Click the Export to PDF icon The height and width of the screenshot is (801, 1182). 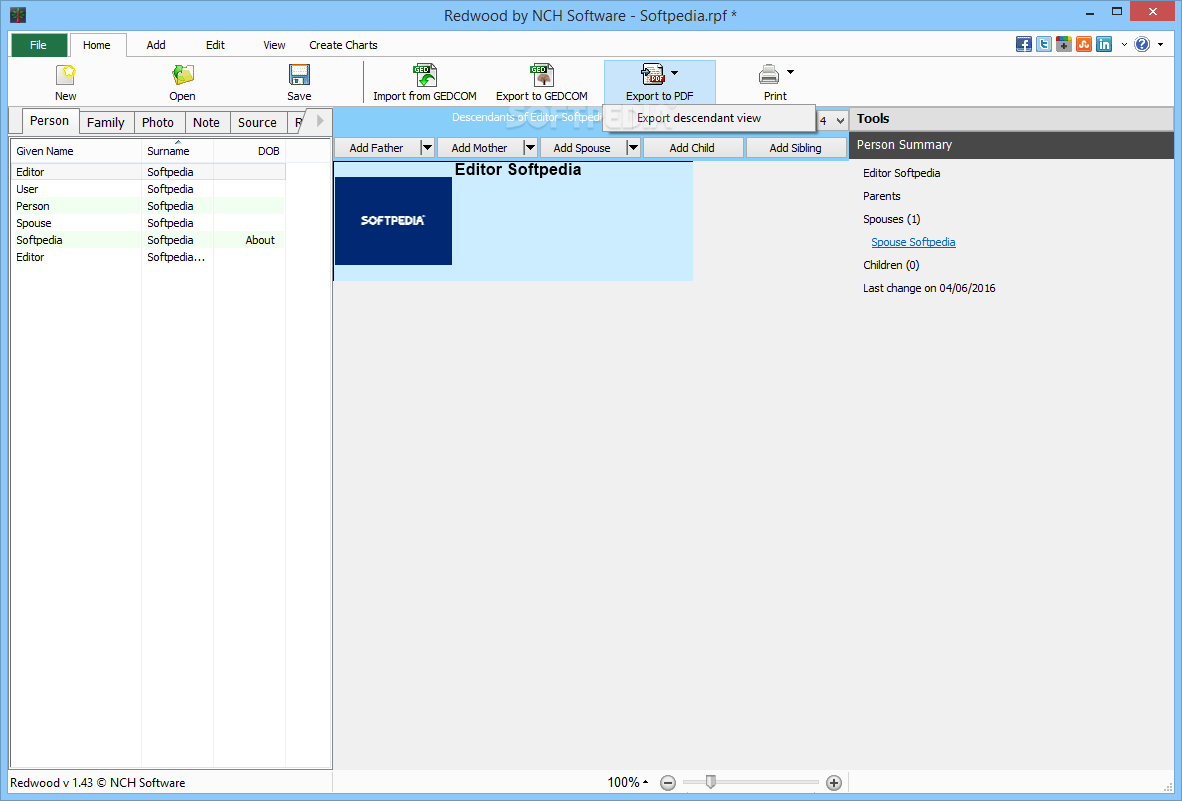click(x=653, y=75)
